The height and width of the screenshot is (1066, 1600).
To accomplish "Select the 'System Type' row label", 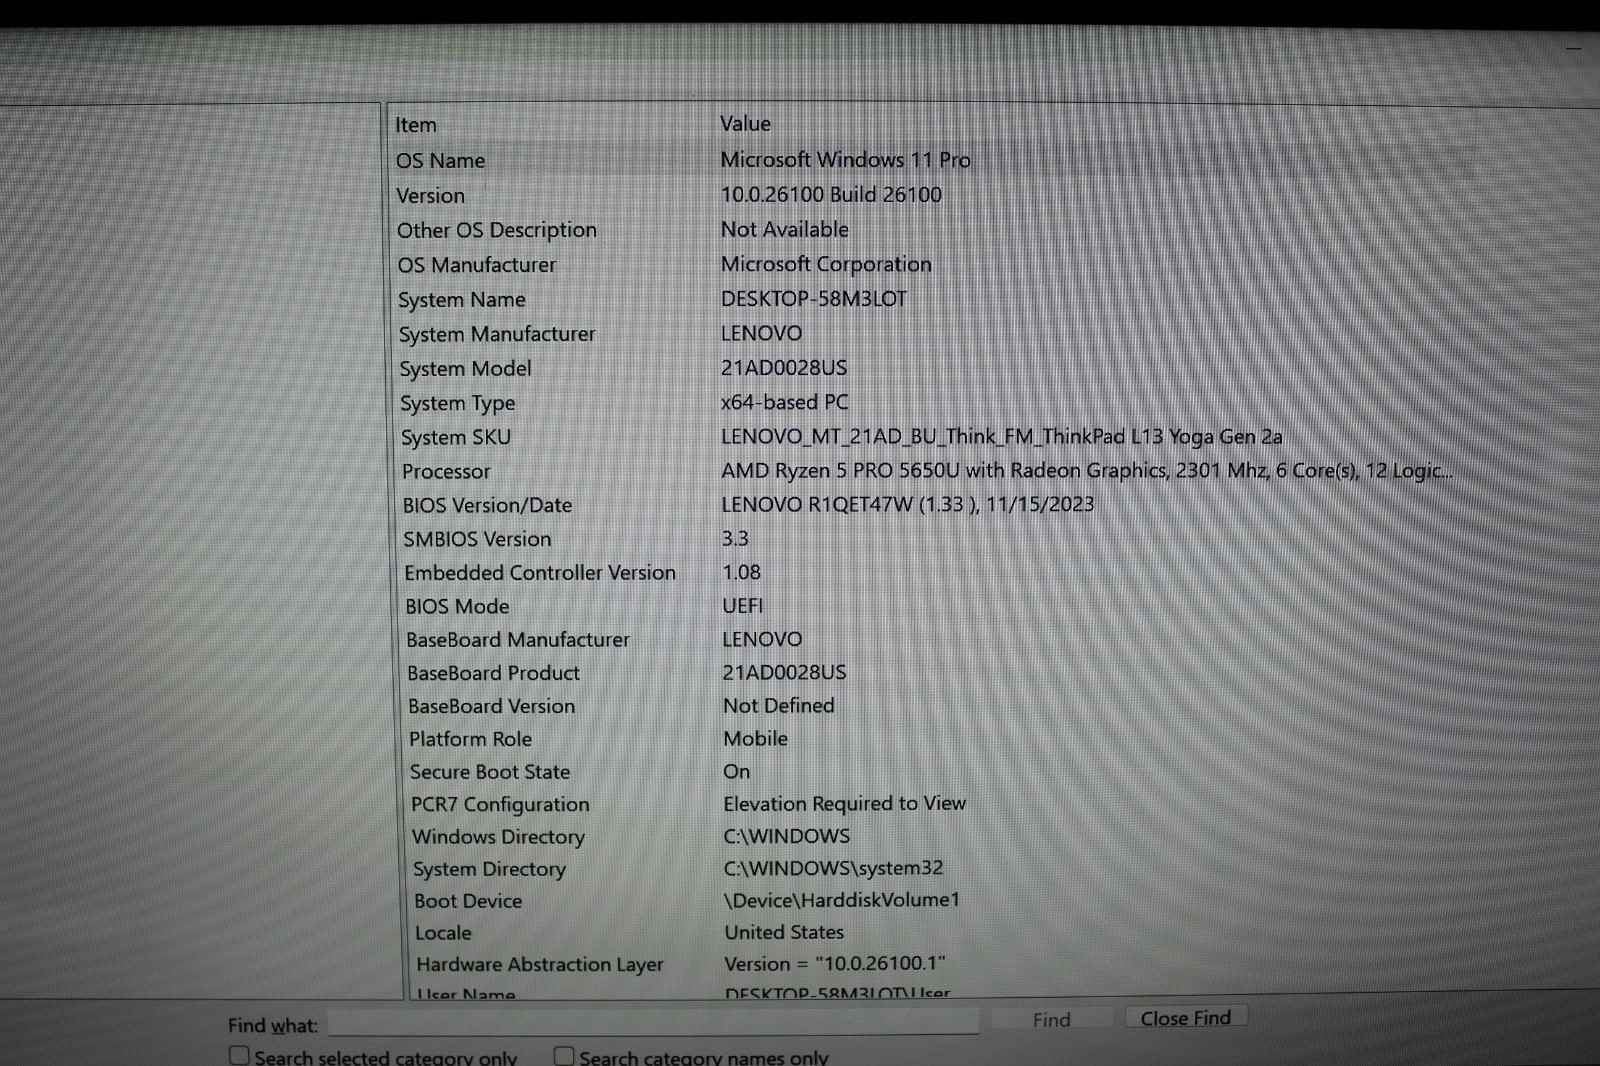I will pos(457,404).
